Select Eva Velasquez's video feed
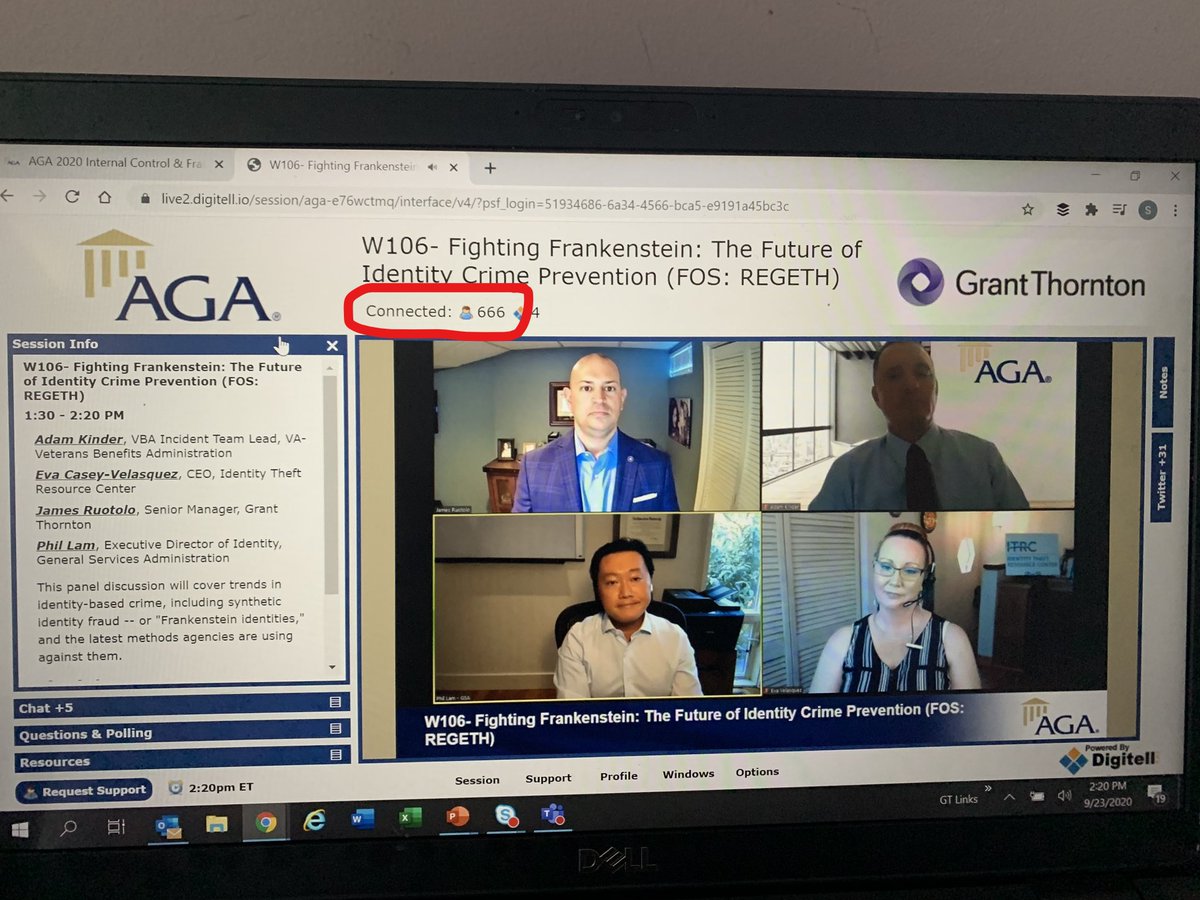 pyautogui.click(x=920, y=601)
